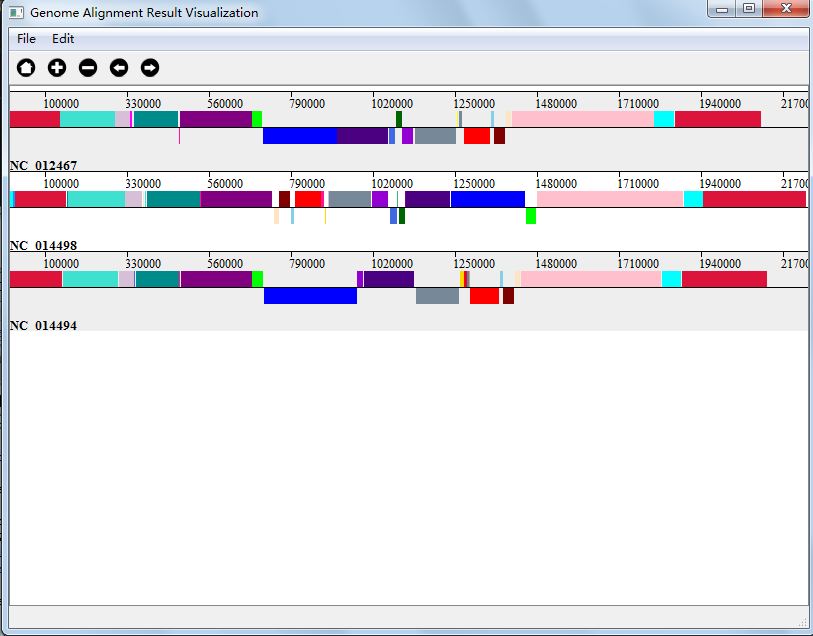Click the "790000" ruler label of the top track
Image resolution: width=813 pixels, height=636 pixels.
click(307, 104)
